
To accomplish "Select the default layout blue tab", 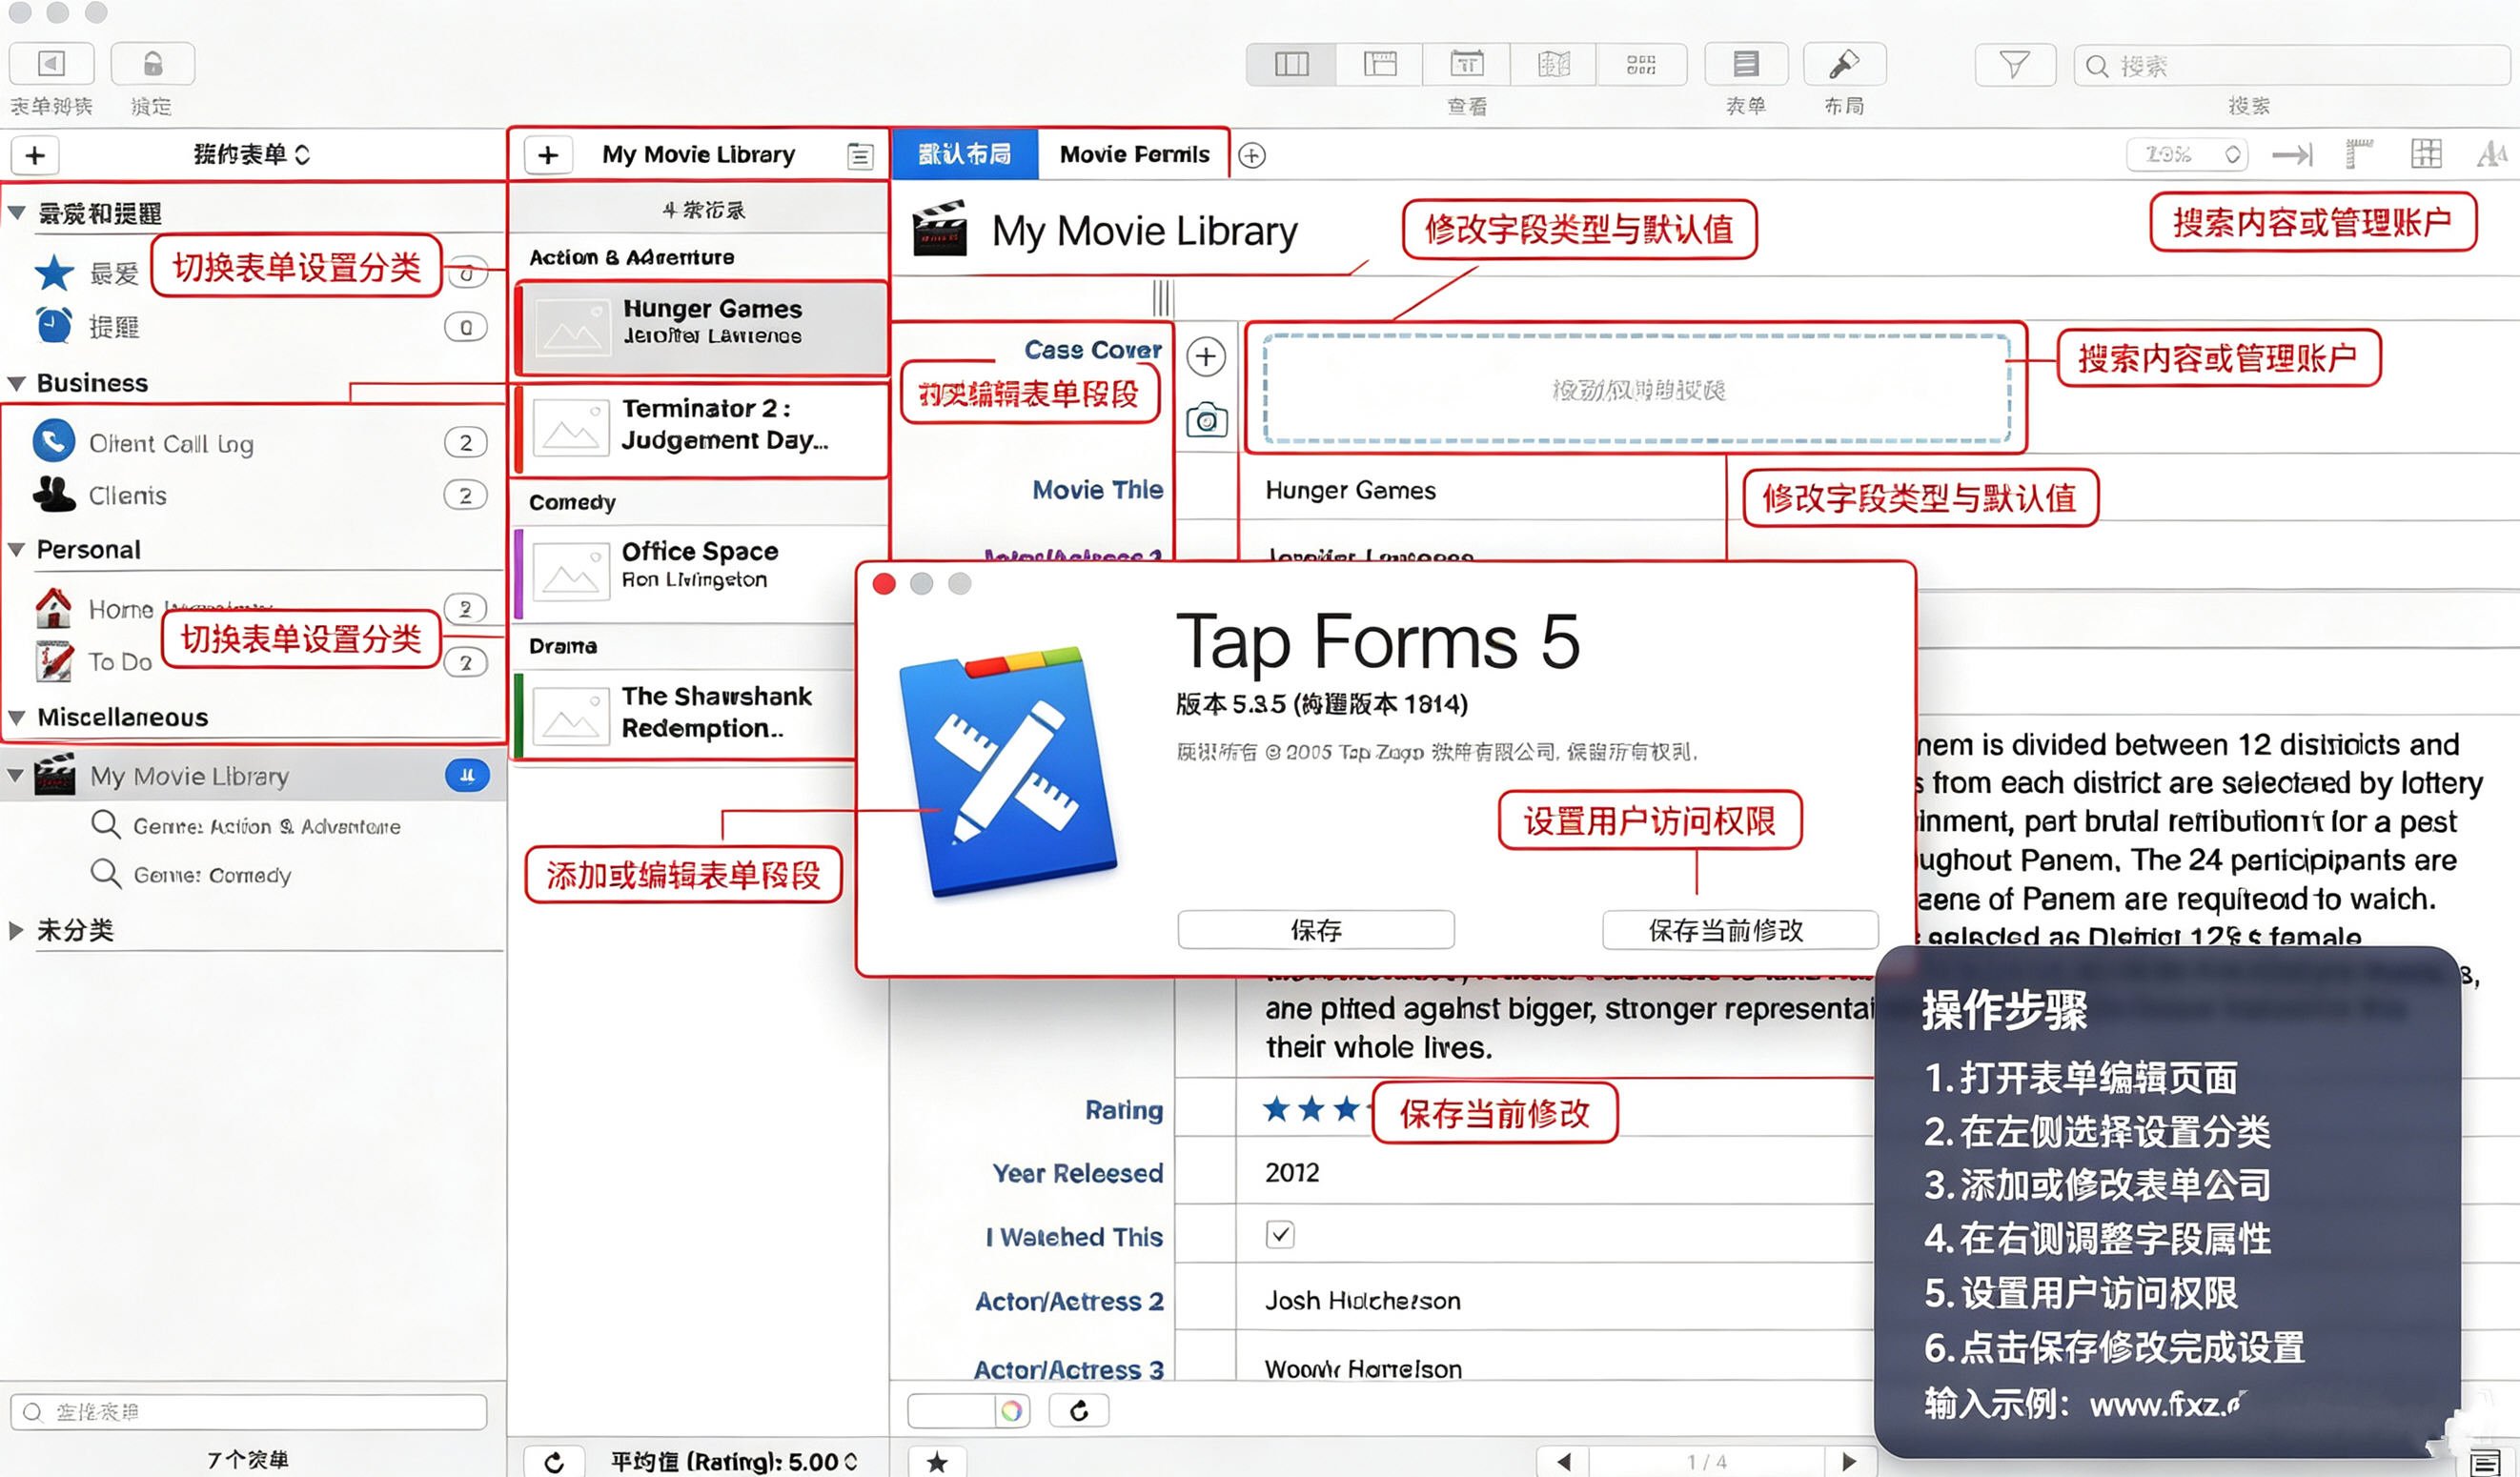I will pos(964,154).
